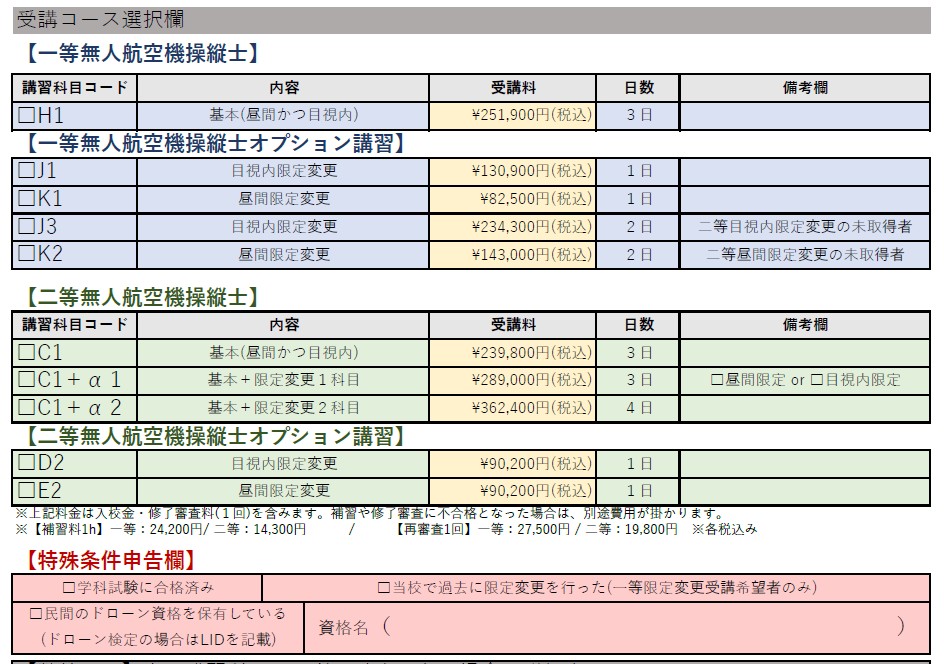The width and height of the screenshot is (944, 664).
Task: Tick the K2 course code checkbox
Action: coord(27,255)
